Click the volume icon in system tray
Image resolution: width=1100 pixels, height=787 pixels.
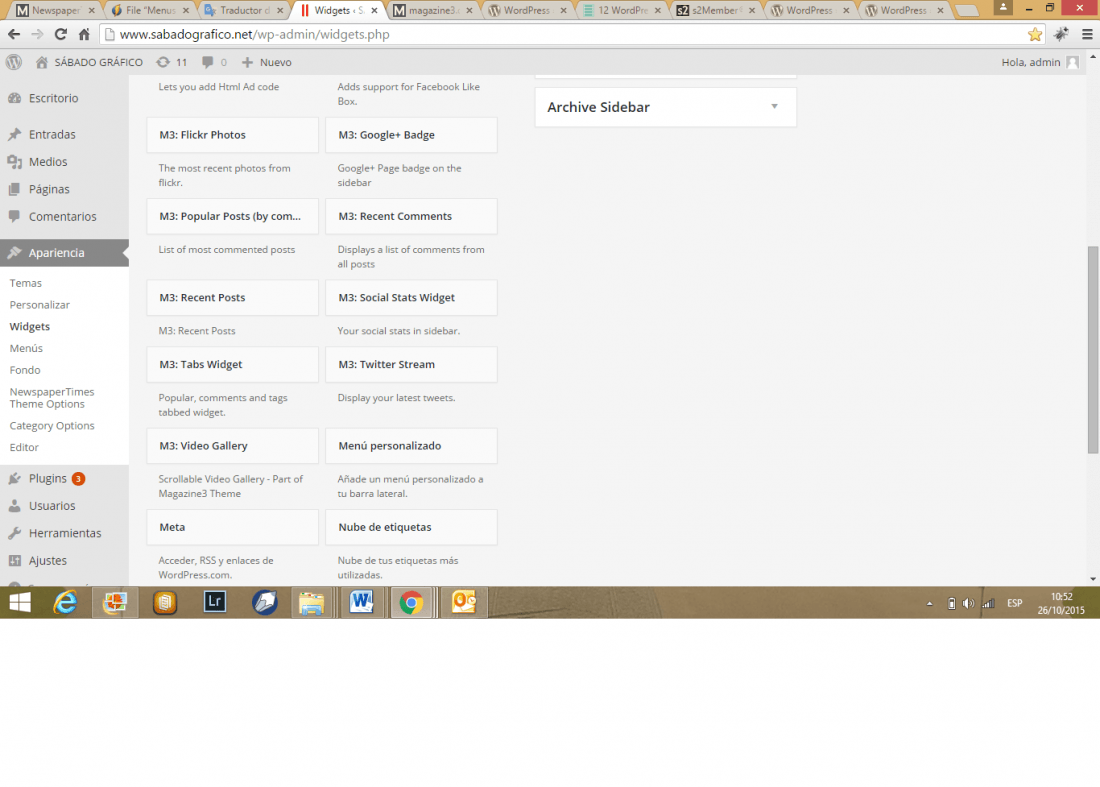968,603
